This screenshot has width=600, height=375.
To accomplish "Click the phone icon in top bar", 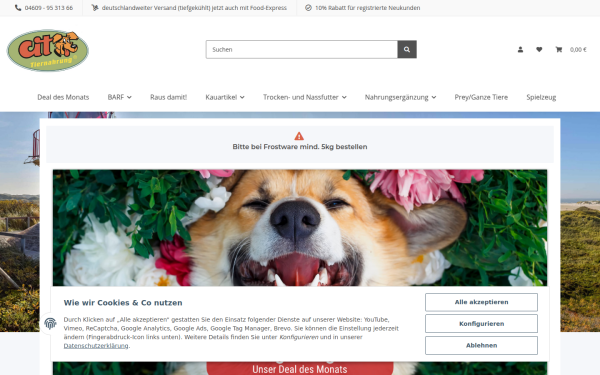I will coord(18,8).
